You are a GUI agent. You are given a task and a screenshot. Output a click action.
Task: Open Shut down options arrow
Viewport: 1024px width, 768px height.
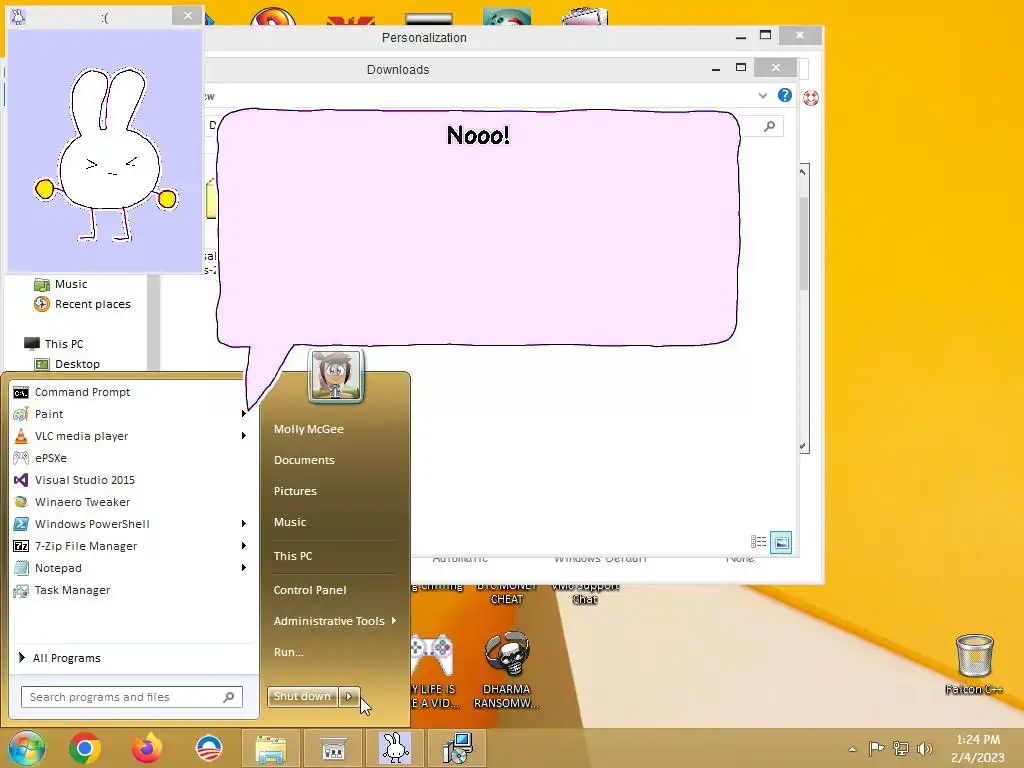click(349, 696)
